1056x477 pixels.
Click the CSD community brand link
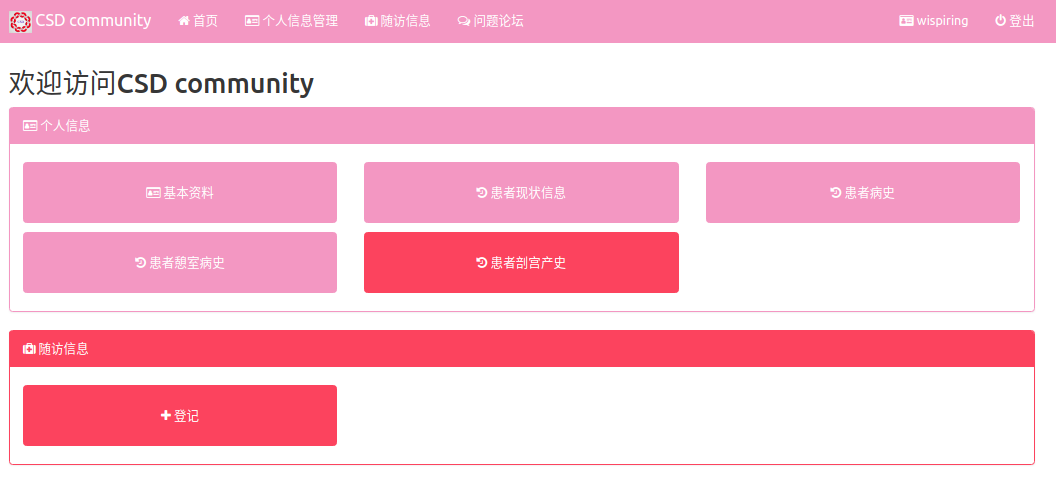93,21
